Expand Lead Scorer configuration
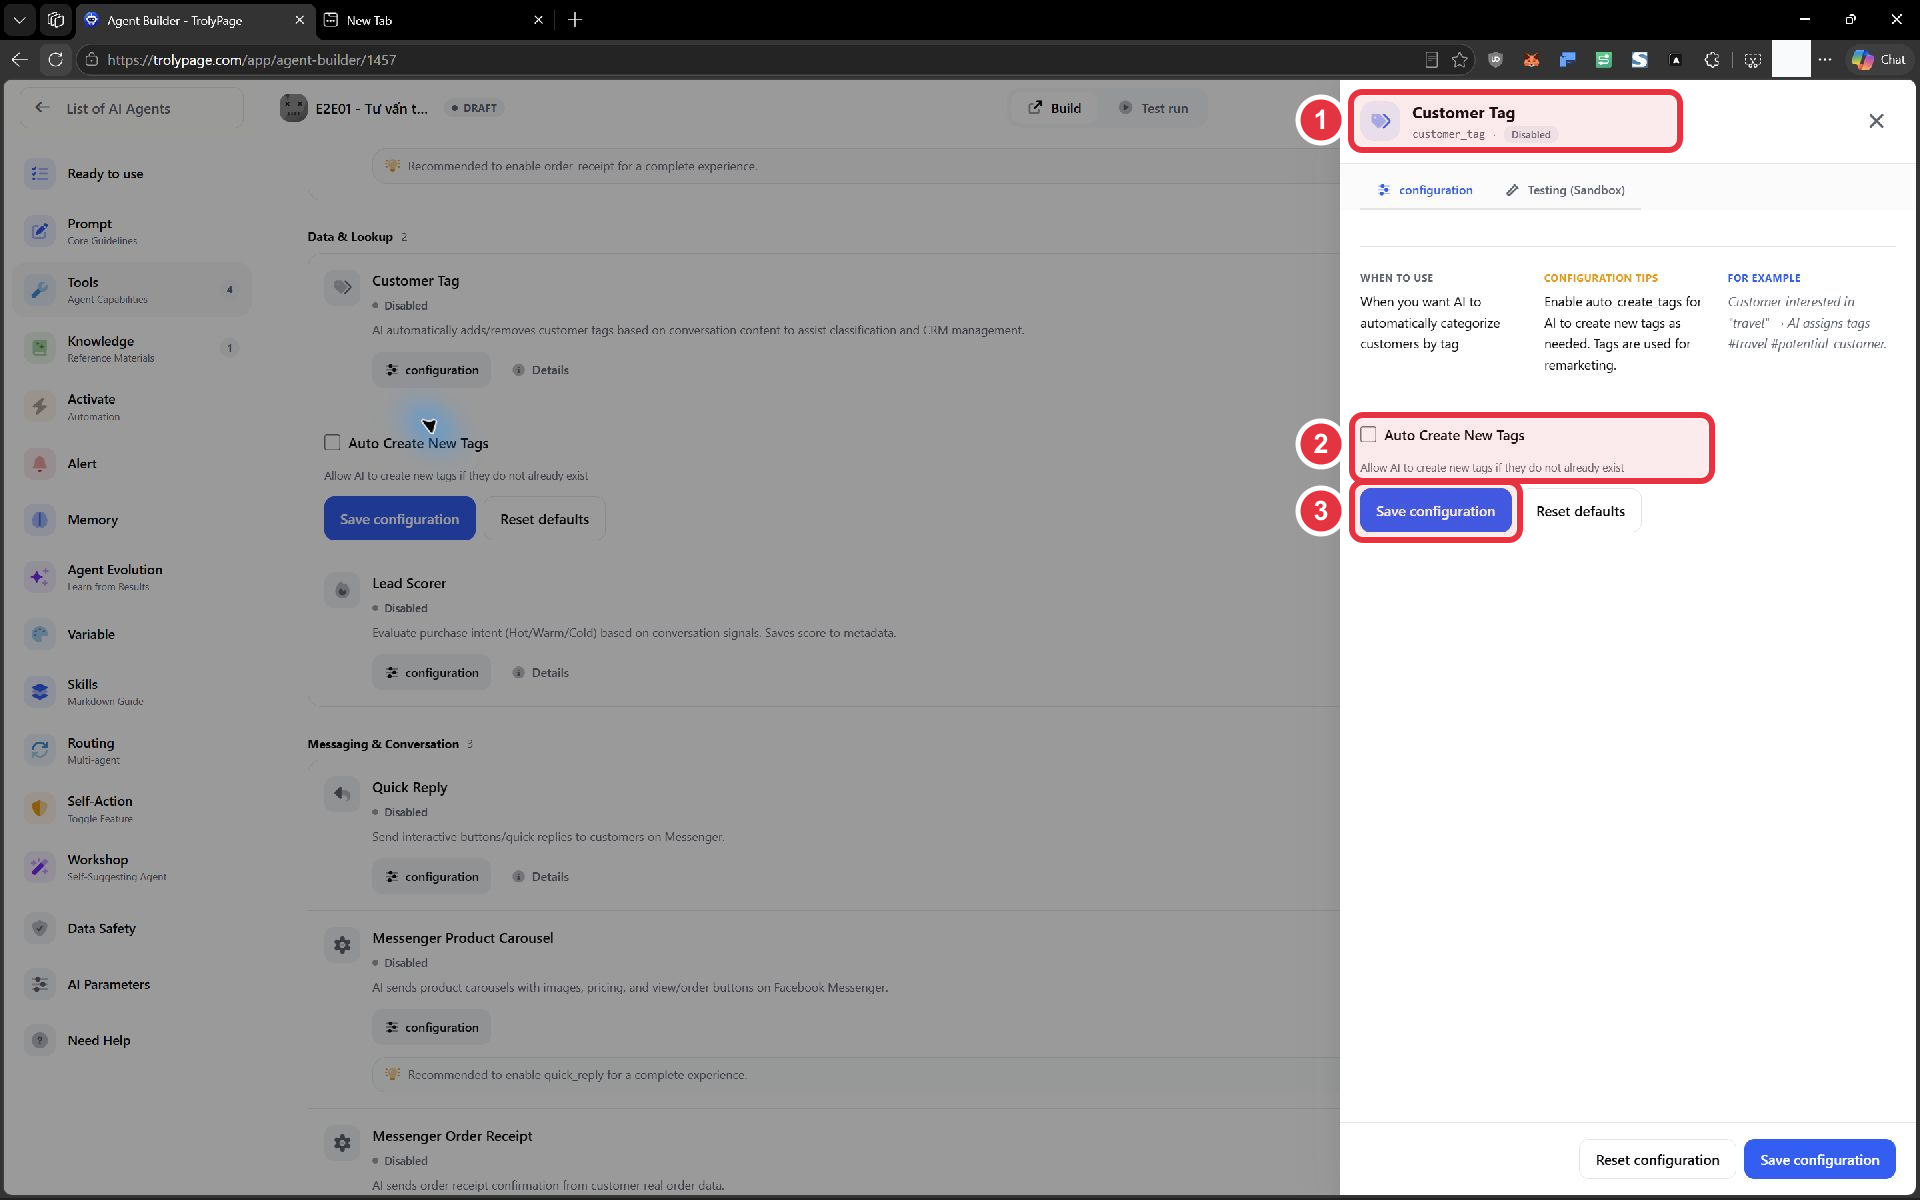 click(432, 673)
